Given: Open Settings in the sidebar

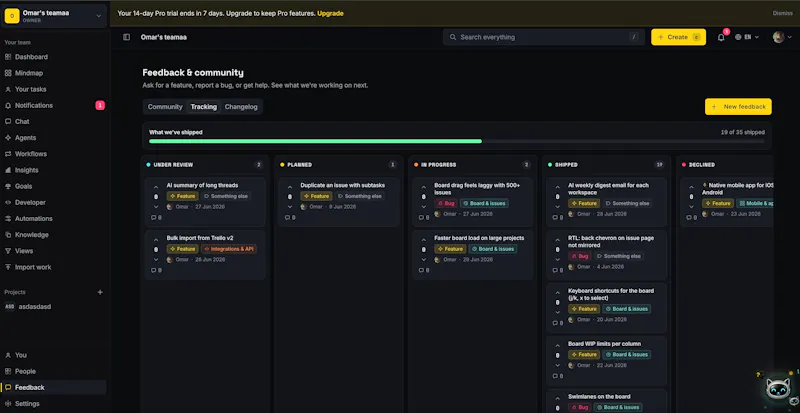Looking at the screenshot, I should tap(54, 403).
